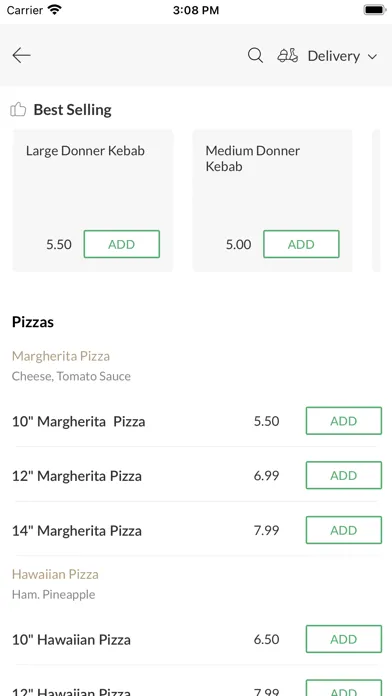Open the search magnifier icon

[x=255, y=55]
